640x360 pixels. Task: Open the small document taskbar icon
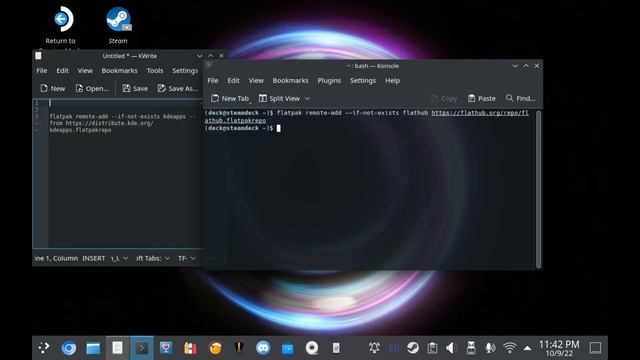click(336, 348)
